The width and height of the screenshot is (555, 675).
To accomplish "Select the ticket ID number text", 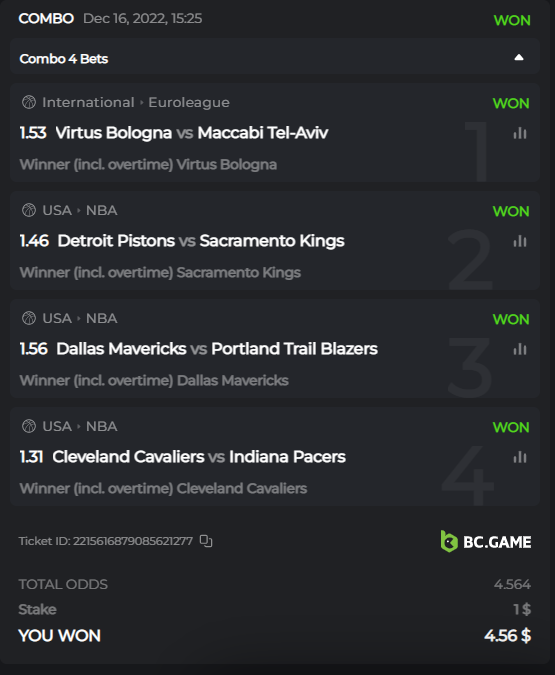I will pos(133,541).
